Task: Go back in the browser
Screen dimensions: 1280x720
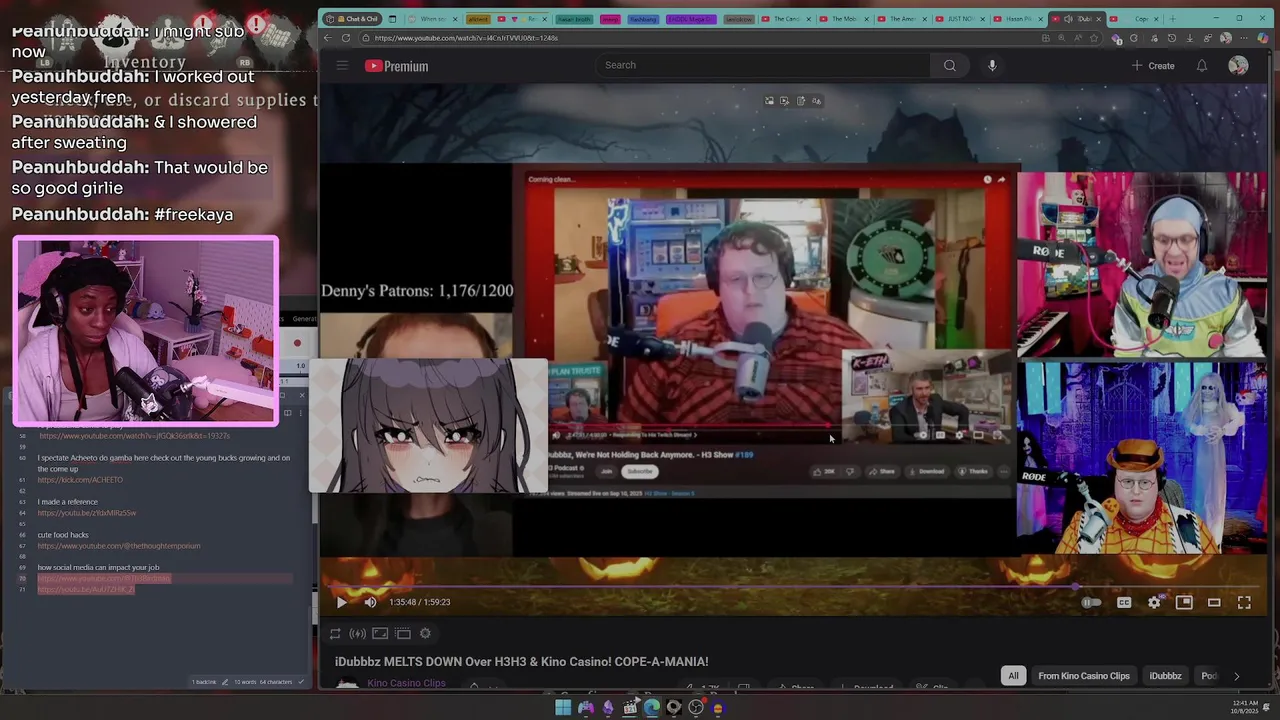Action: pyautogui.click(x=327, y=38)
